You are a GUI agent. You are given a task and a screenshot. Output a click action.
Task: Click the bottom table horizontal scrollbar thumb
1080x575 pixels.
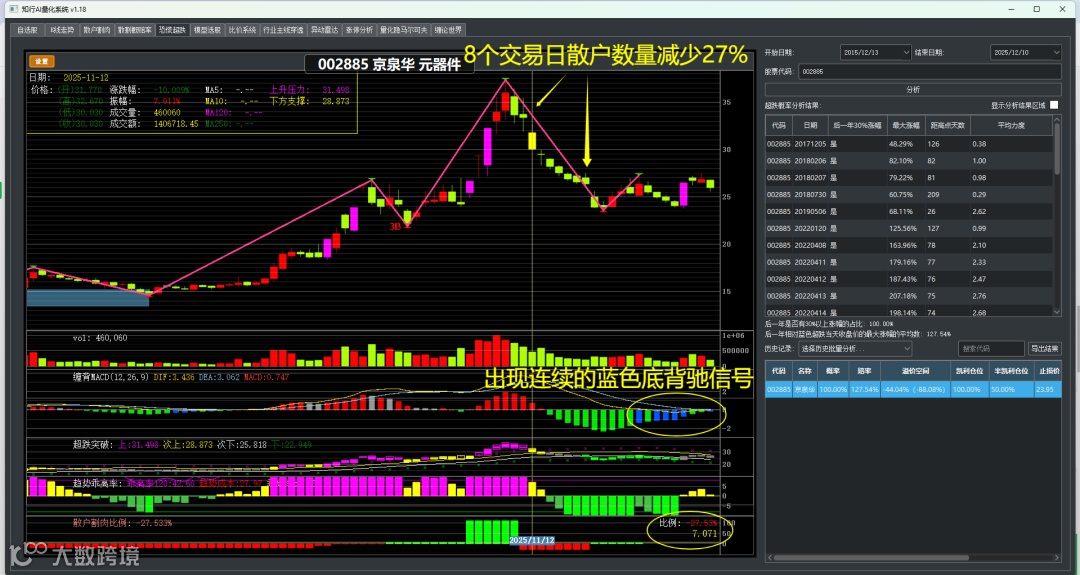[x=871, y=558]
